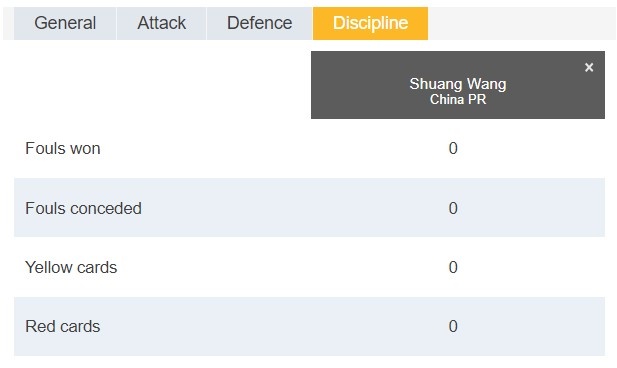Click the Fouls won value of 0
The image size is (617, 368).
[453, 148]
